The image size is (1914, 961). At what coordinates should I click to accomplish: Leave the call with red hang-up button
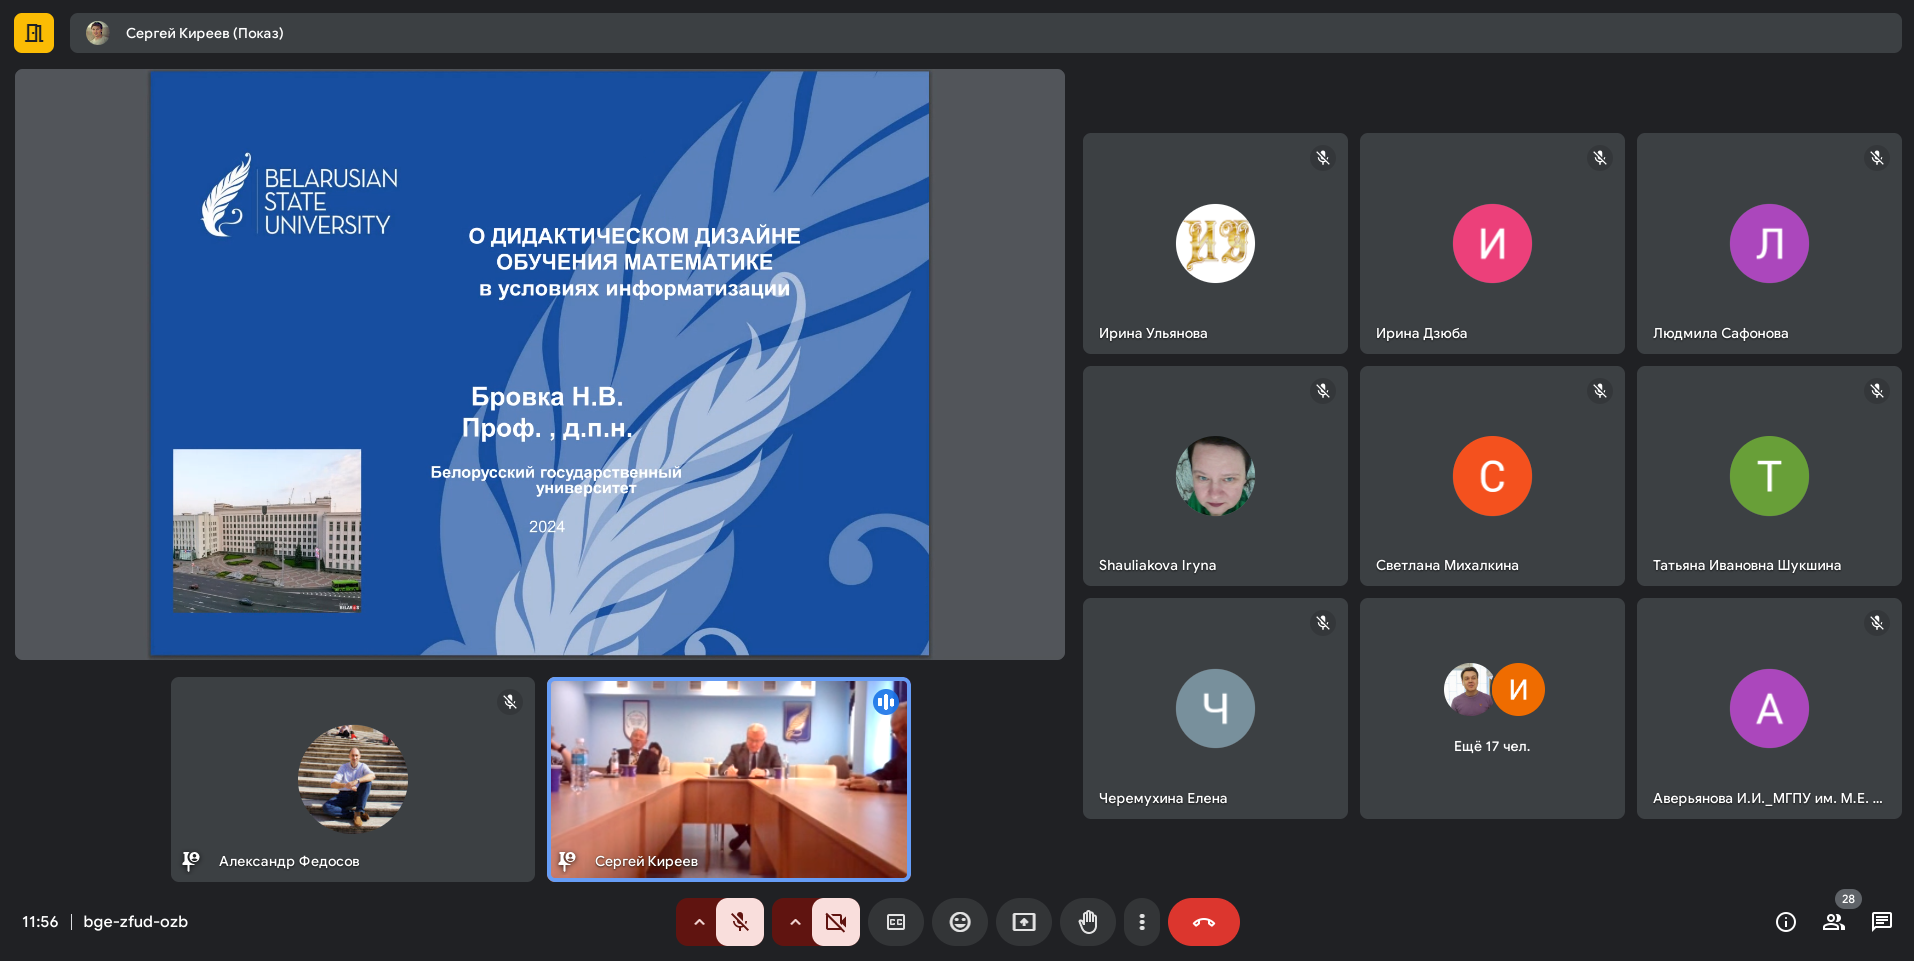click(x=1203, y=922)
